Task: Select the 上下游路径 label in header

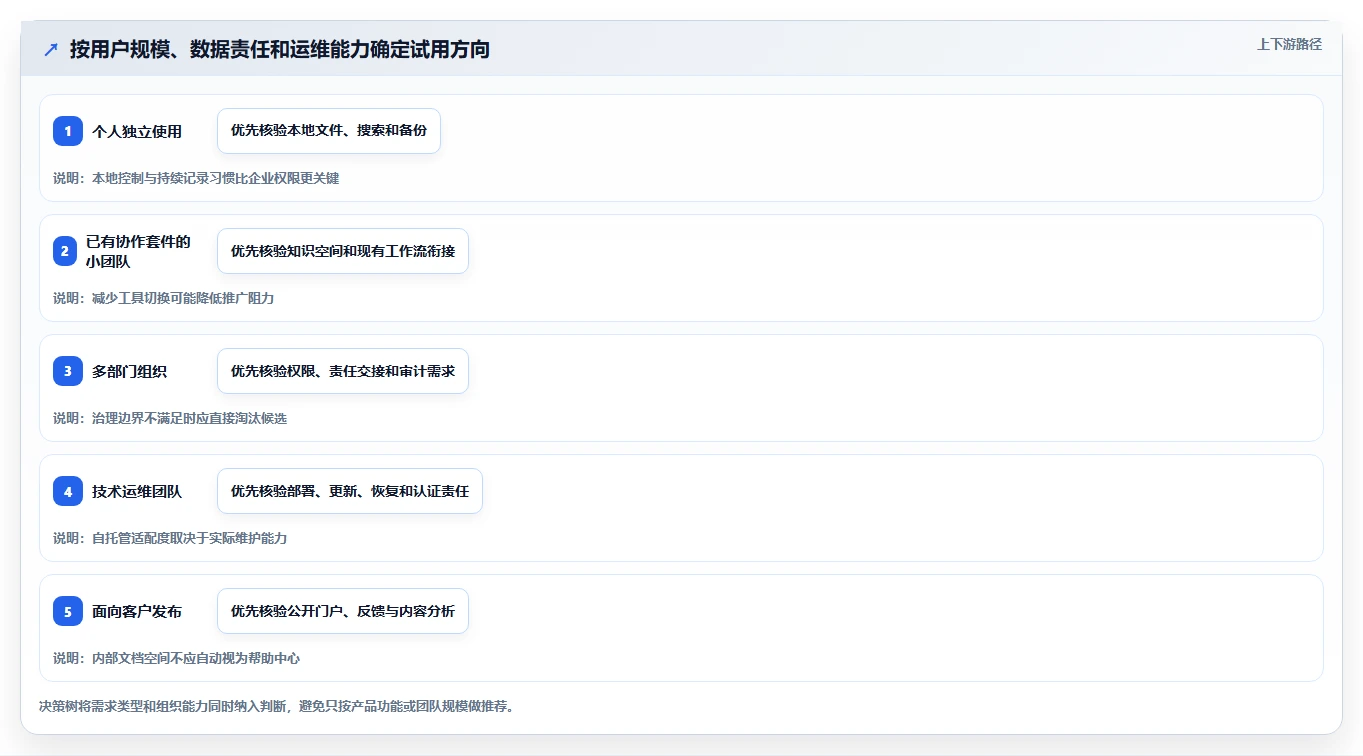Action: pos(1289,44)
